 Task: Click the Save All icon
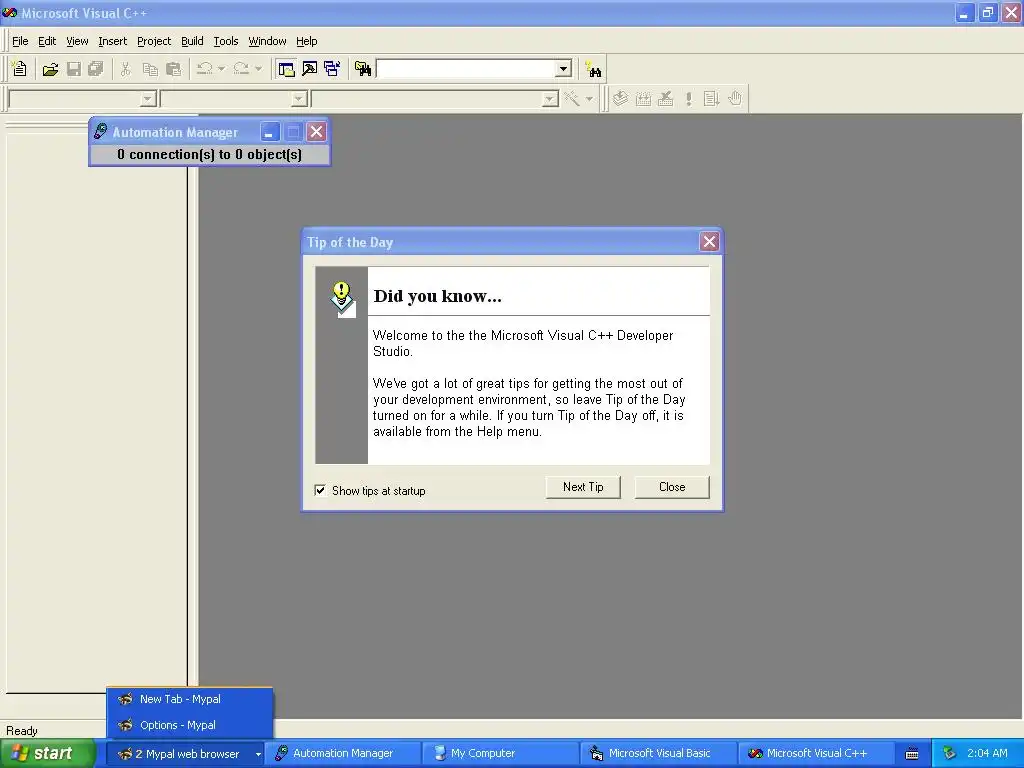tap(96, 69)
